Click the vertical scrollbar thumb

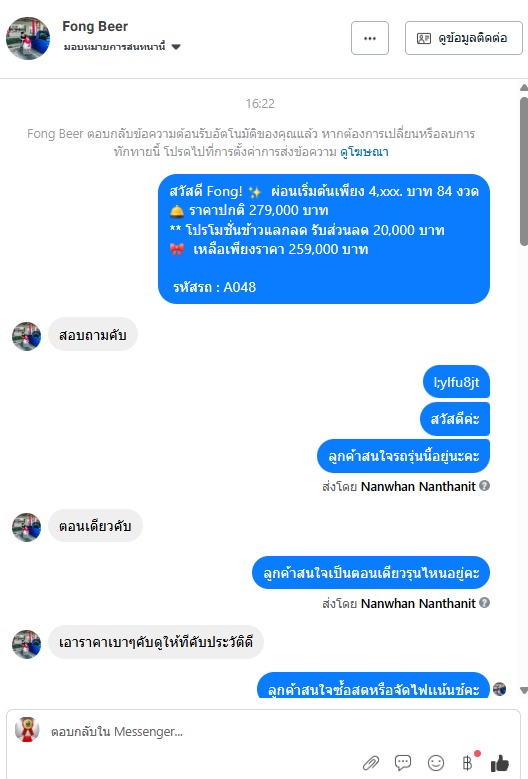point(524,171)
